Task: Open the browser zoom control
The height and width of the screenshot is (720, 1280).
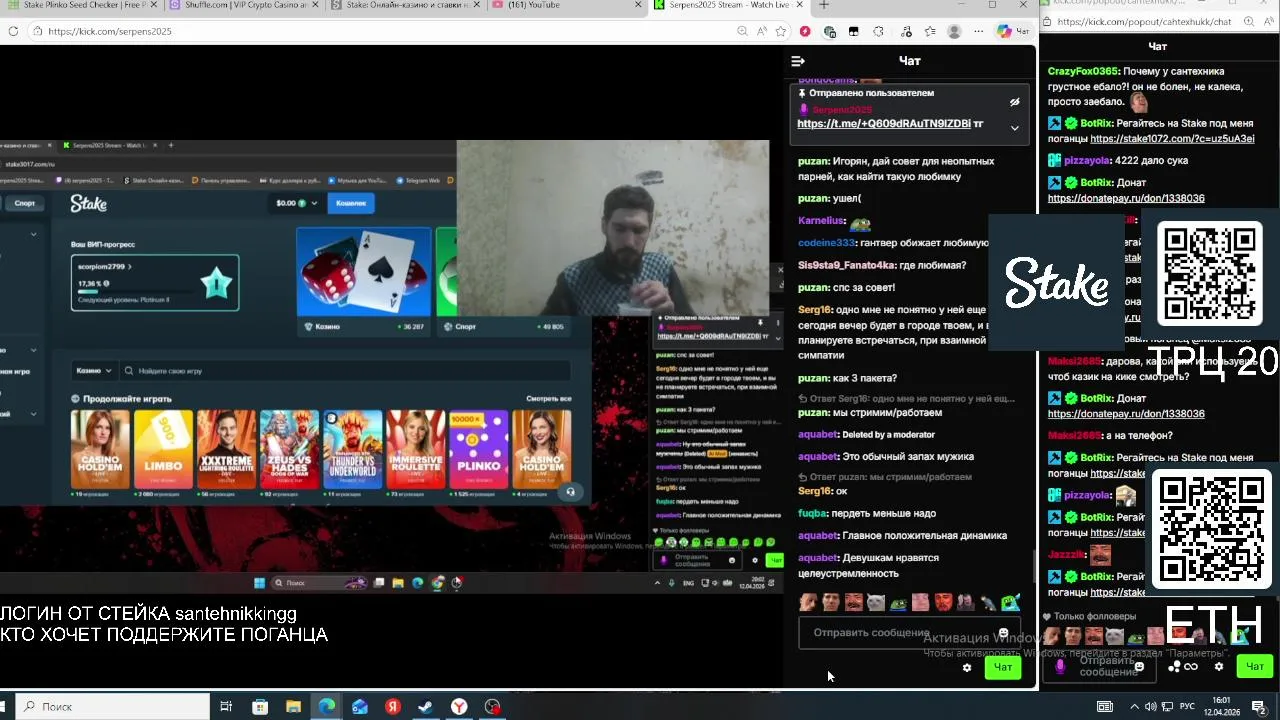Action: click(x=741, y=31)
